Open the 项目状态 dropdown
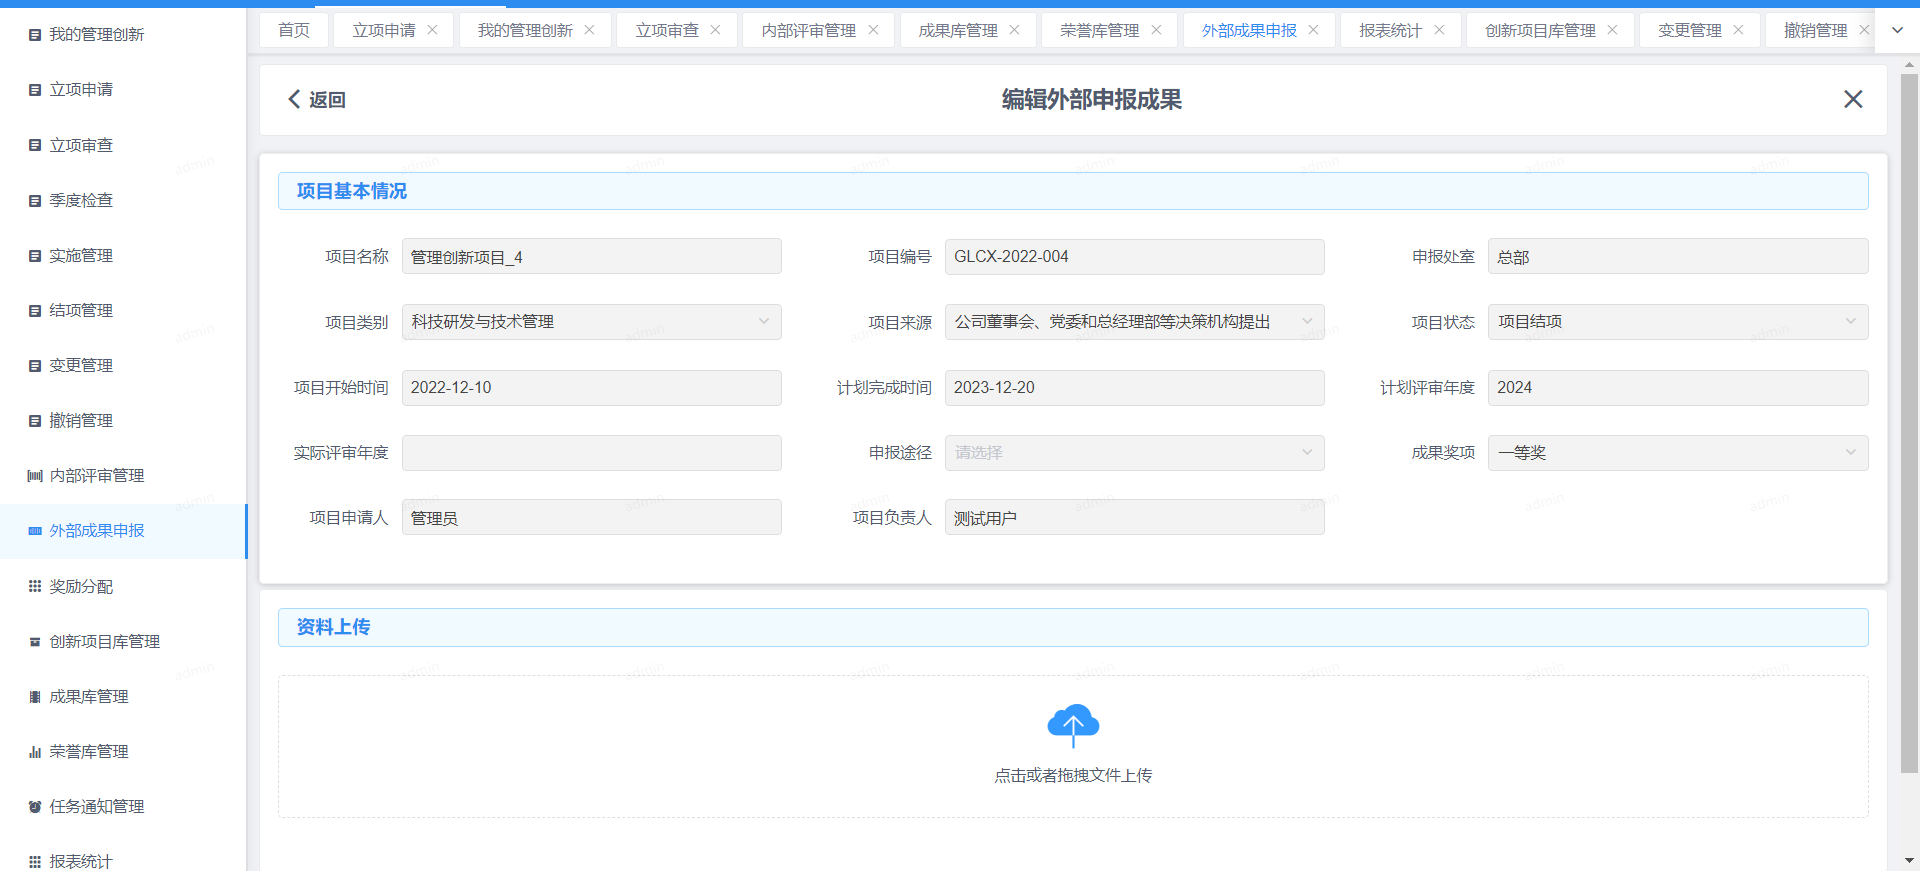 (x=1678, y=322)
